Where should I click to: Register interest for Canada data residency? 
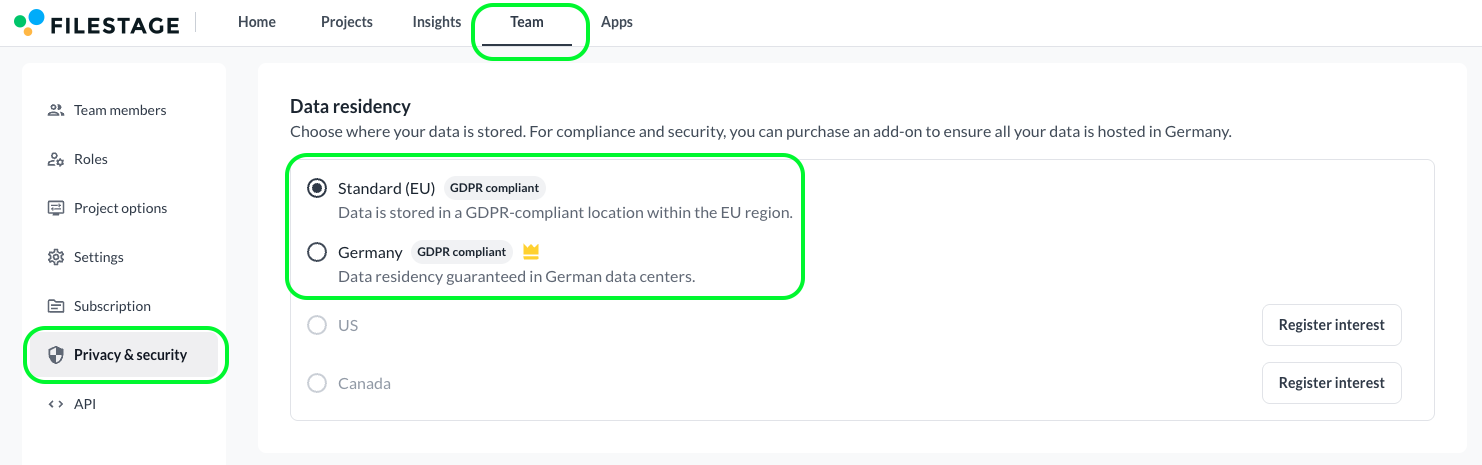coord(1331,383)
